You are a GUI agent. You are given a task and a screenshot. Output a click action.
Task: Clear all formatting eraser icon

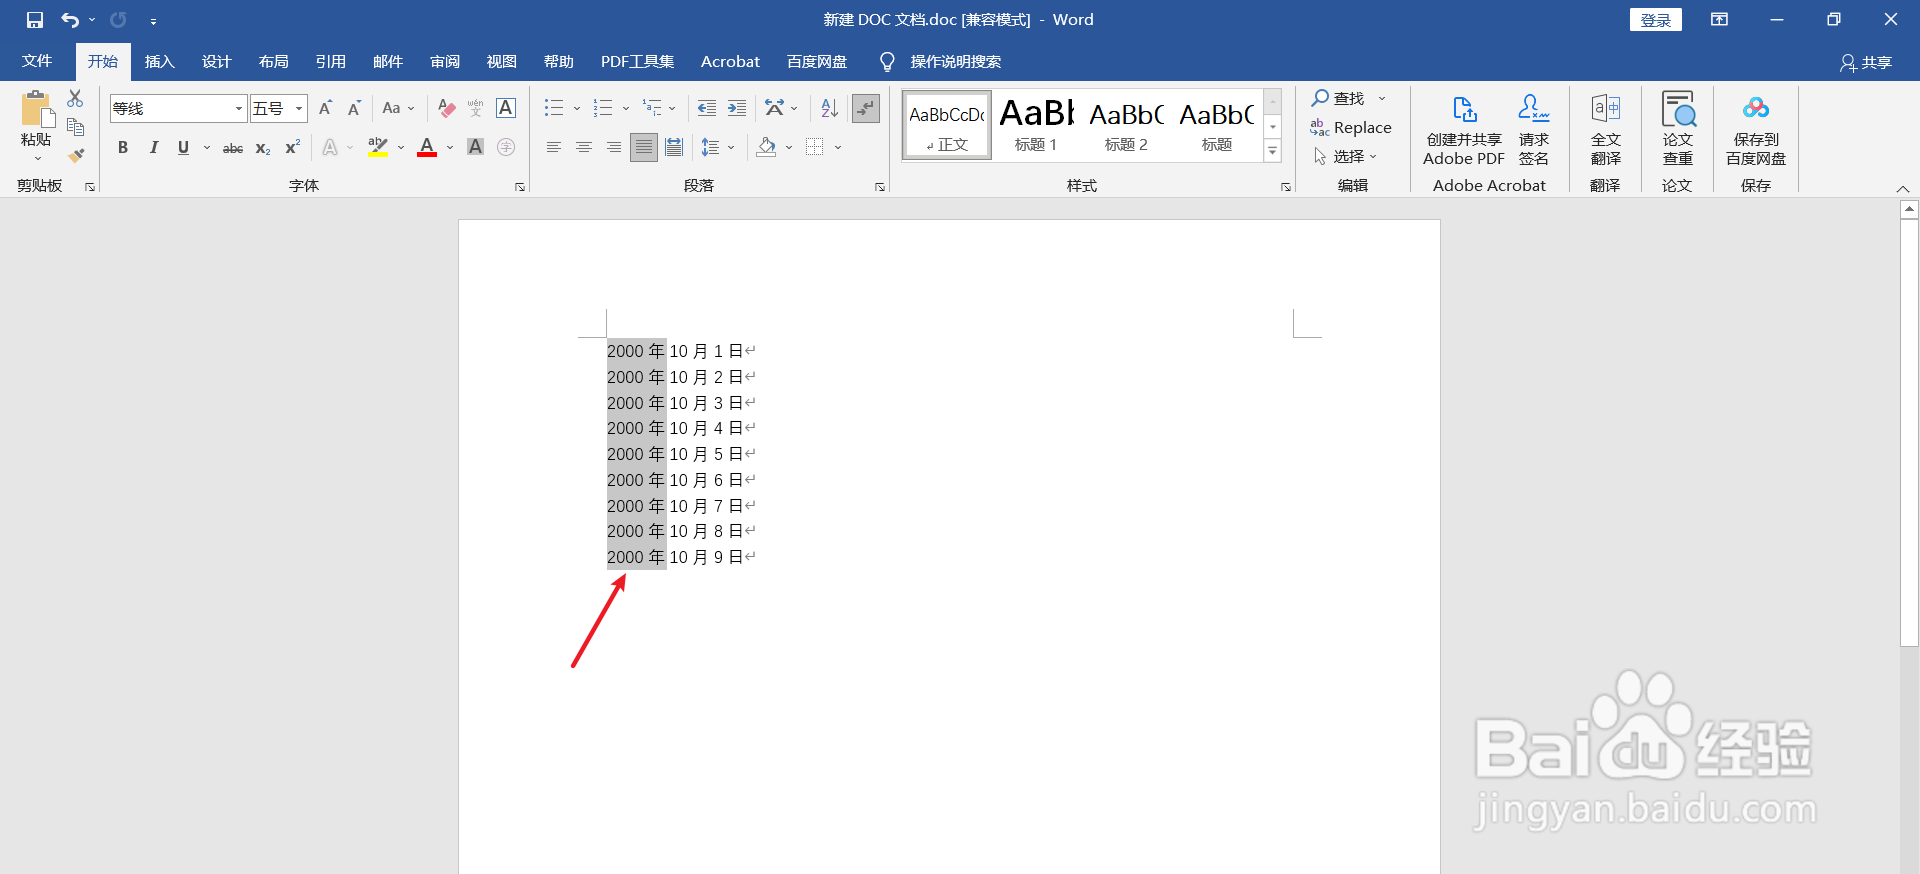click(x=447, y=108)
